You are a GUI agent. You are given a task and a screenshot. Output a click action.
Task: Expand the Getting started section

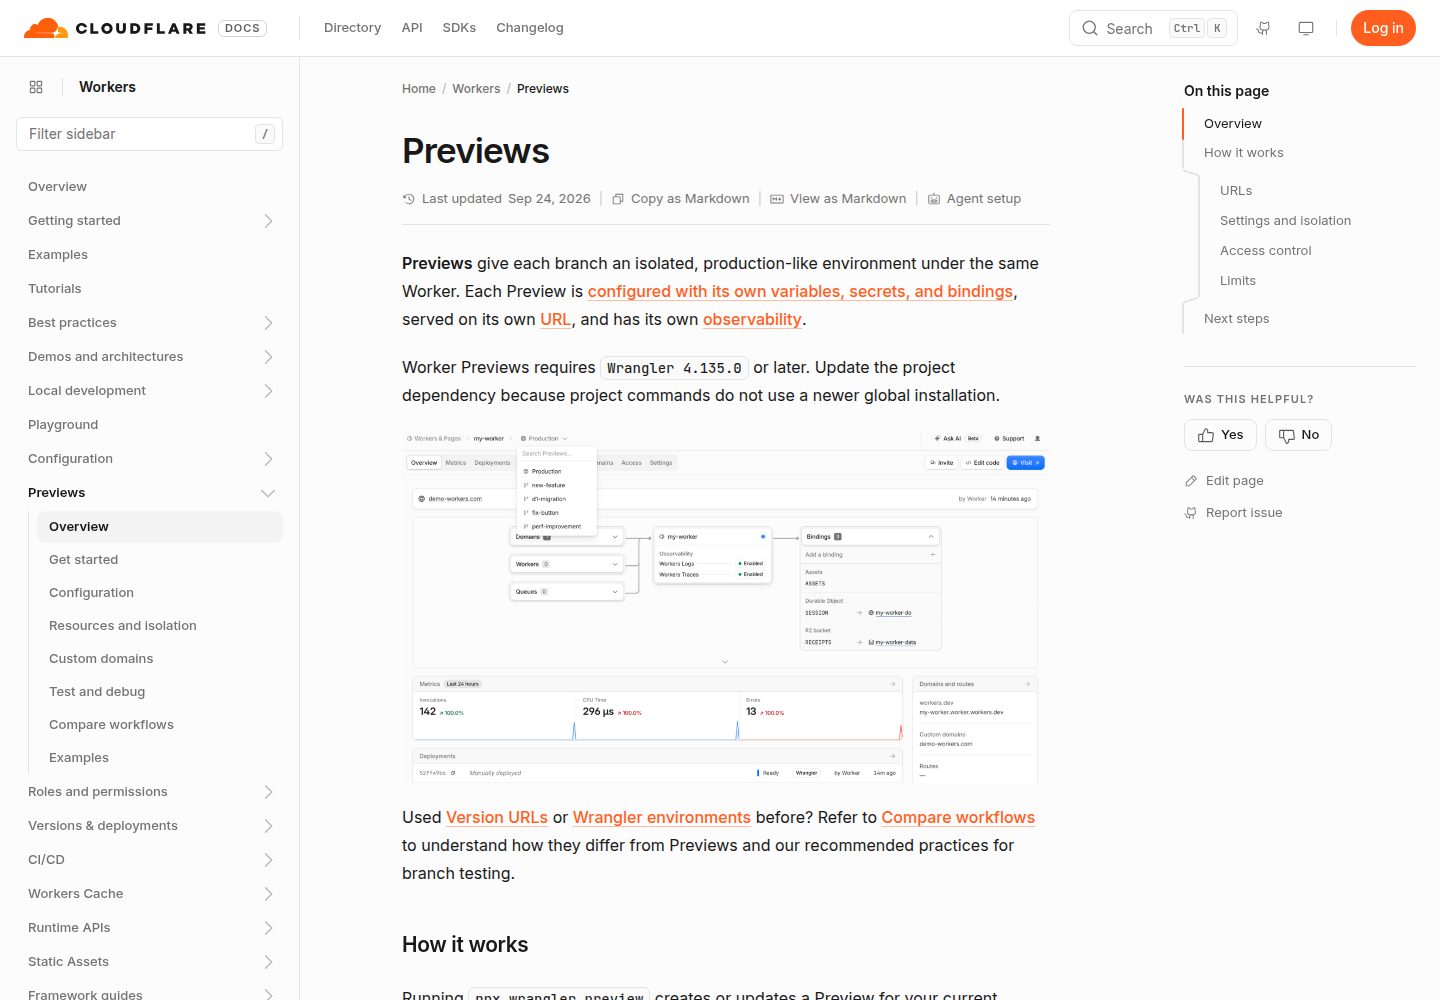coord(268,221)
